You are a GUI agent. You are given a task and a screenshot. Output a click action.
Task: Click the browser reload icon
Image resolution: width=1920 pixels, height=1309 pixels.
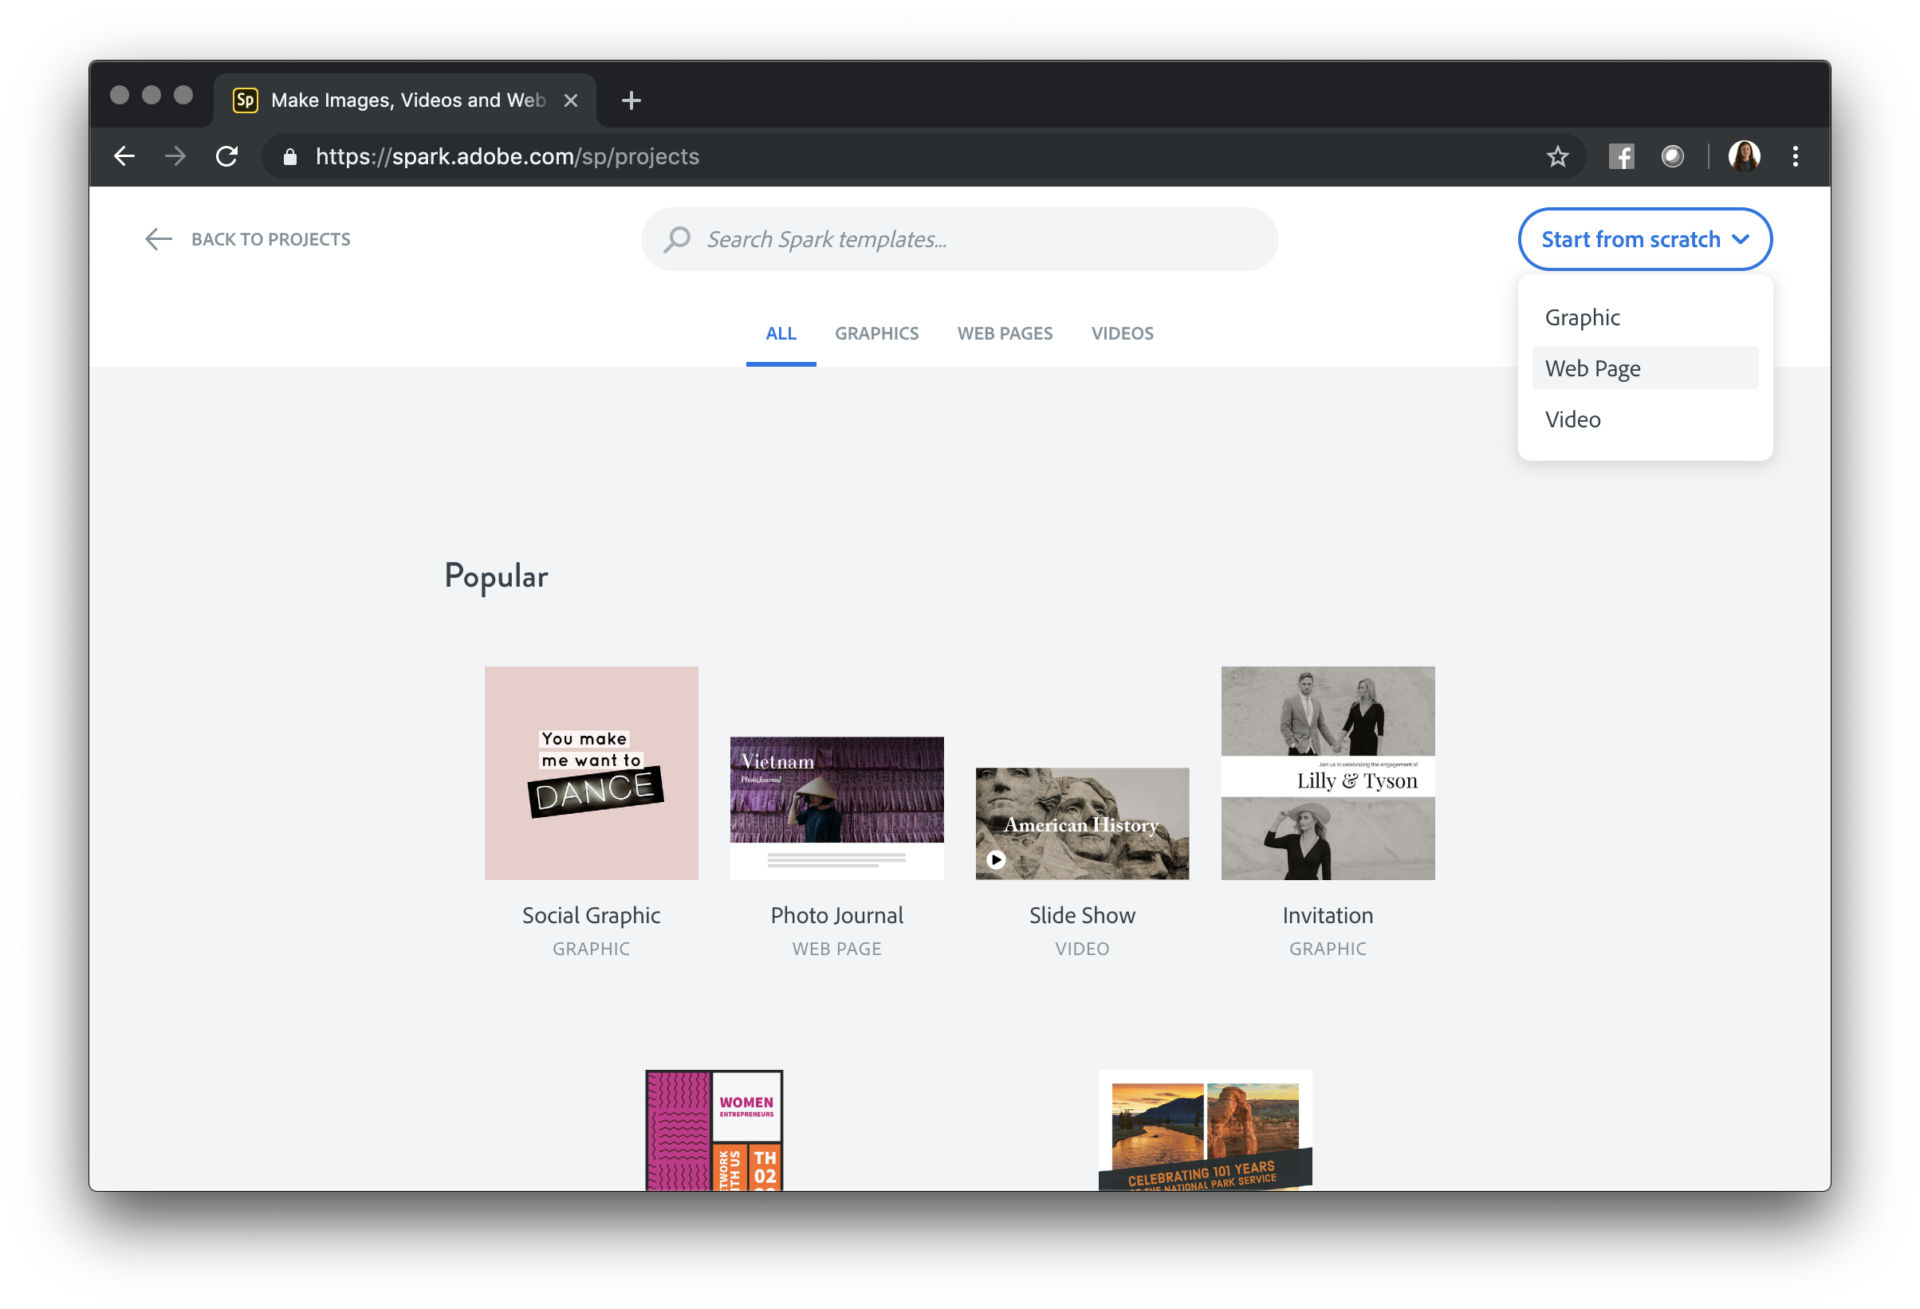click(227, 157)
